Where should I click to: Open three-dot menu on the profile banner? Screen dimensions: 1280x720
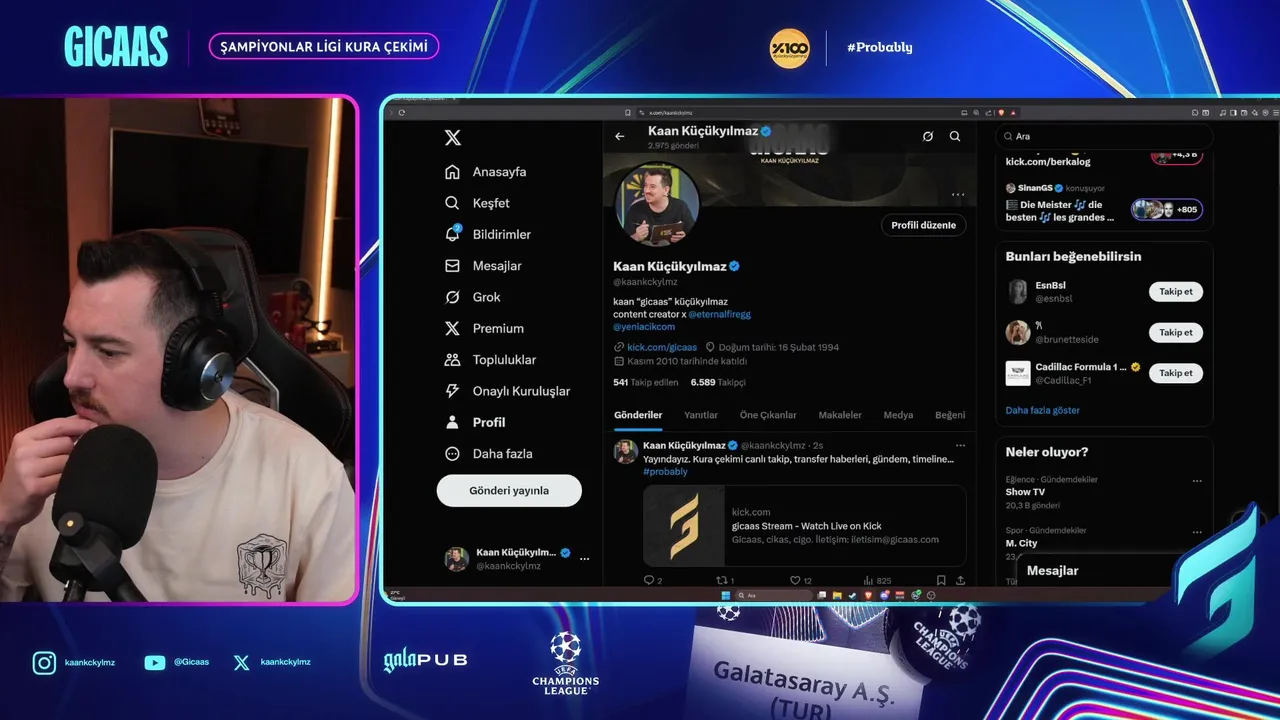(958, 195)
